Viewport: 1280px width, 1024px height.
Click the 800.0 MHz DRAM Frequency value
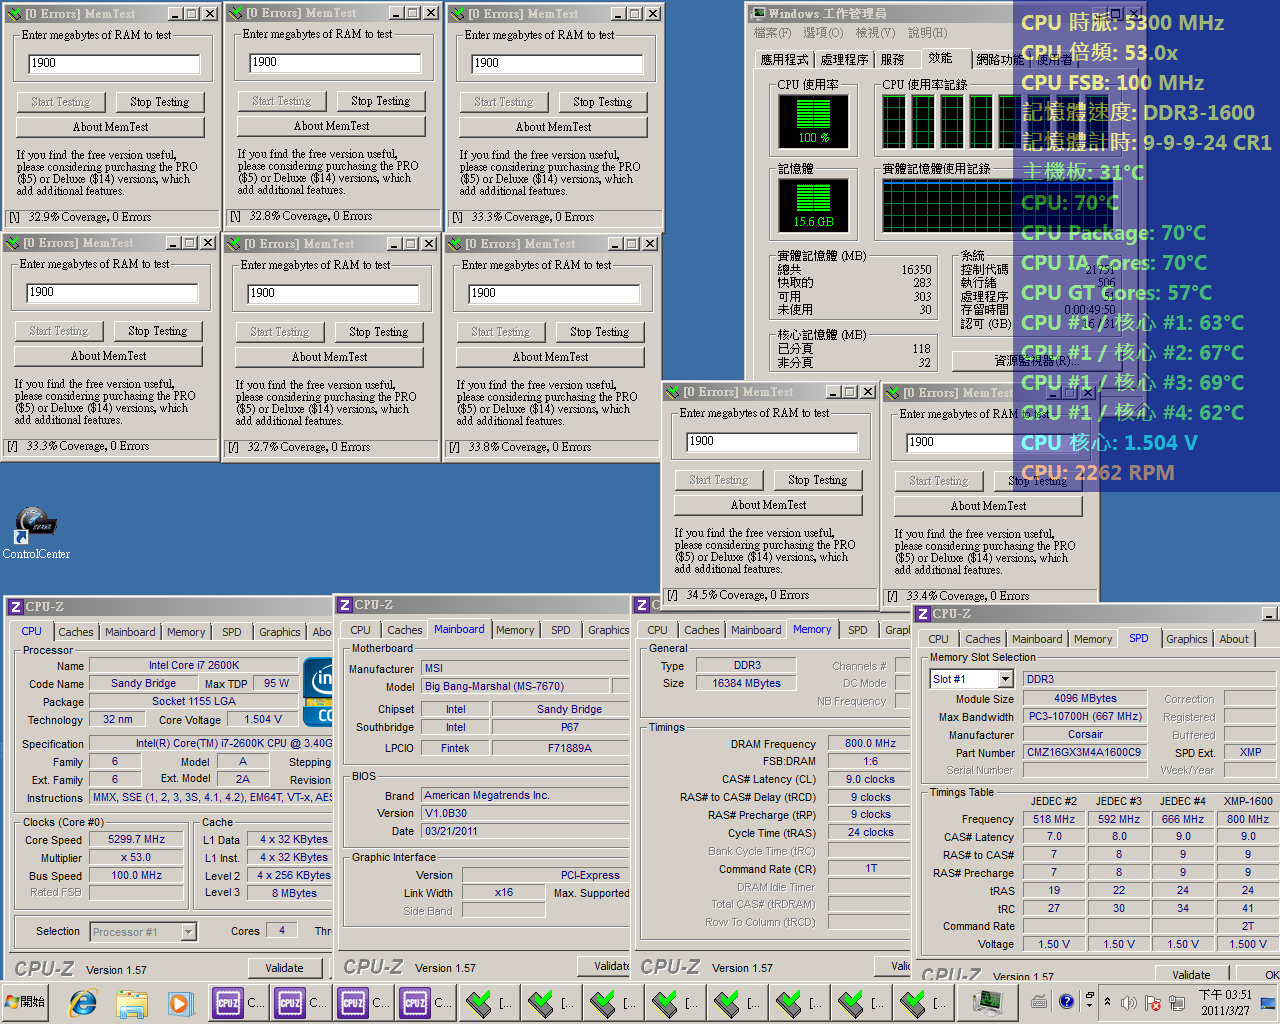pyautogui.click(x=870, y=744)
